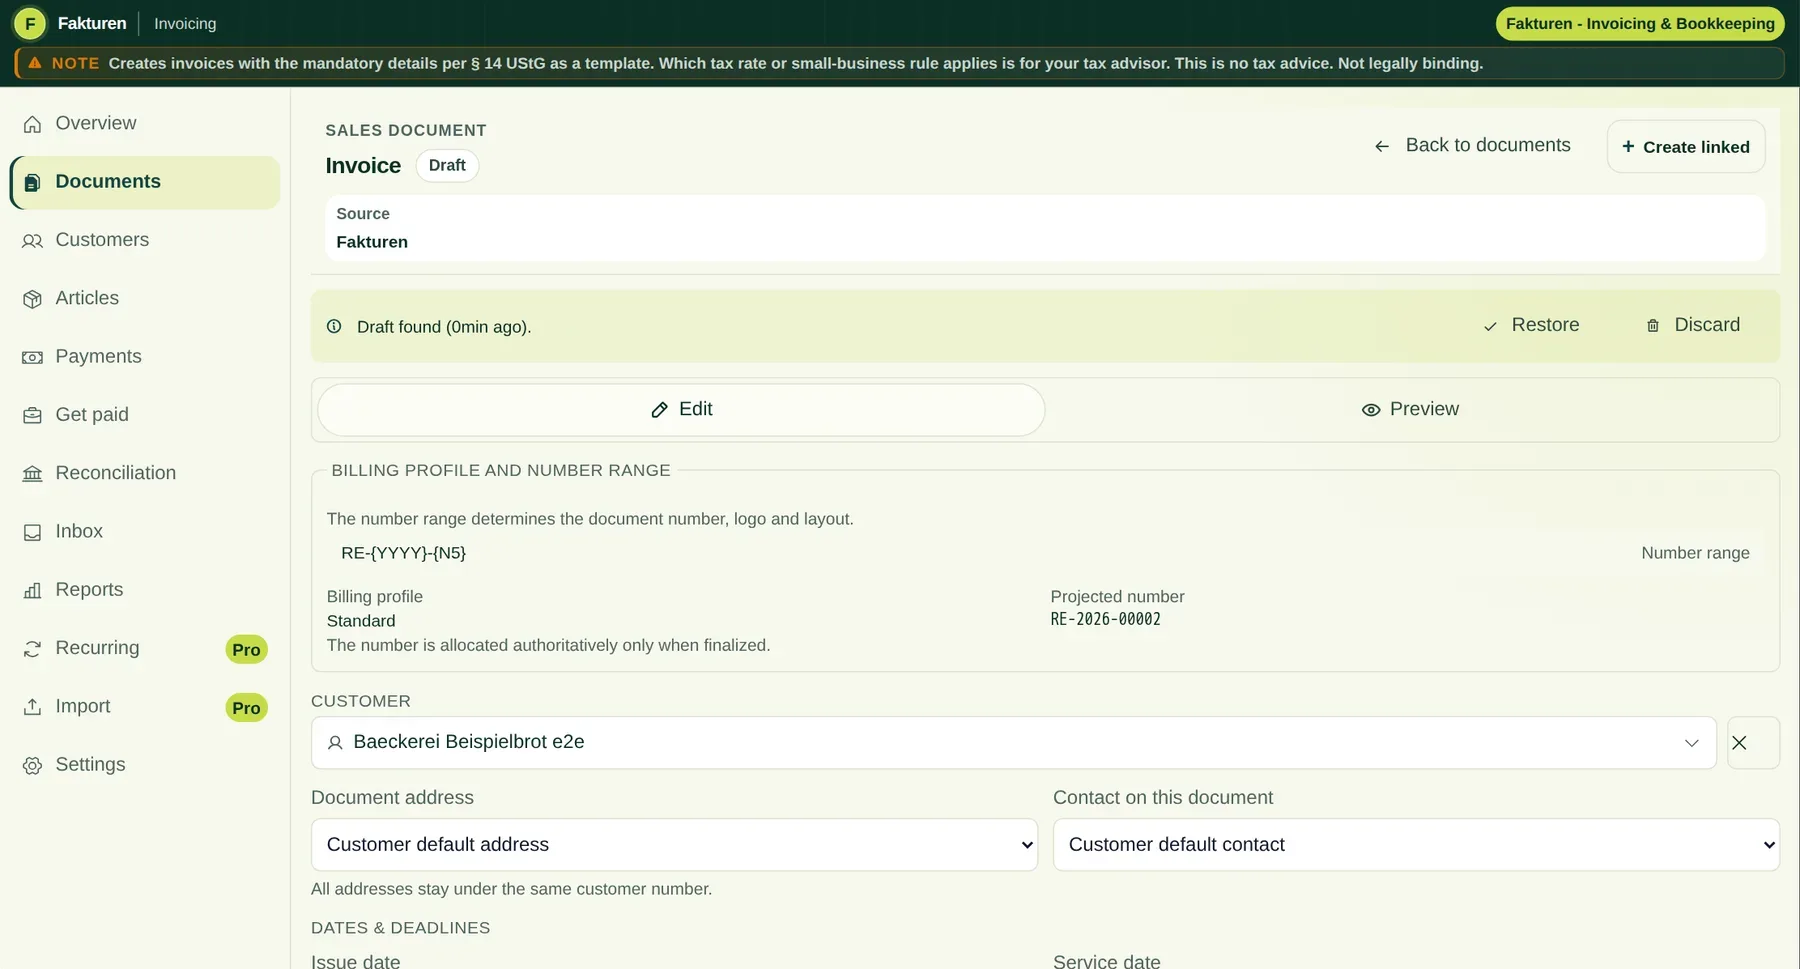Restore the found draft
This screenshot has height=969, width=1800.
[1530, 325]
